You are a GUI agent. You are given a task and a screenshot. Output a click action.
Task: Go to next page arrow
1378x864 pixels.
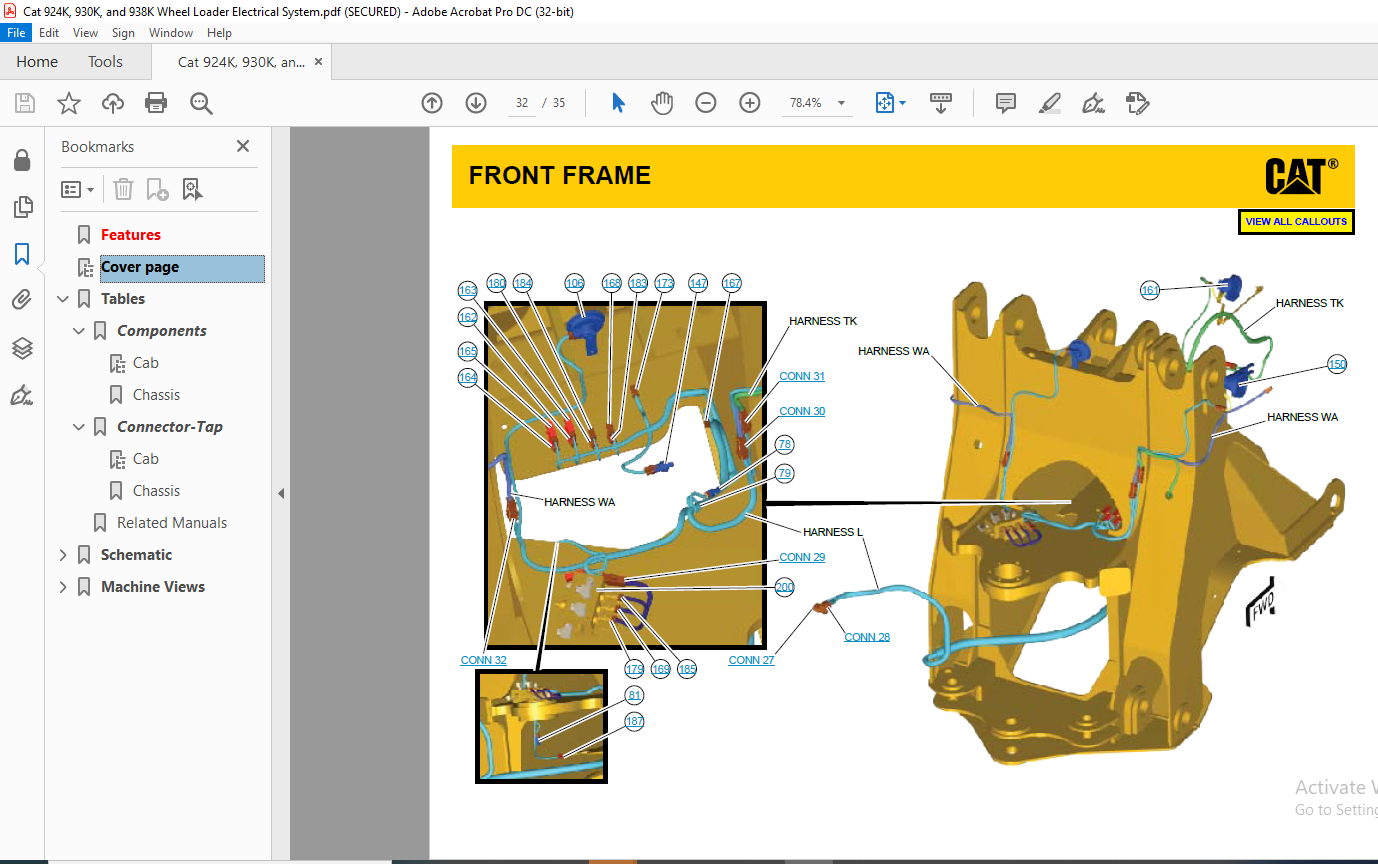point(476,103)
